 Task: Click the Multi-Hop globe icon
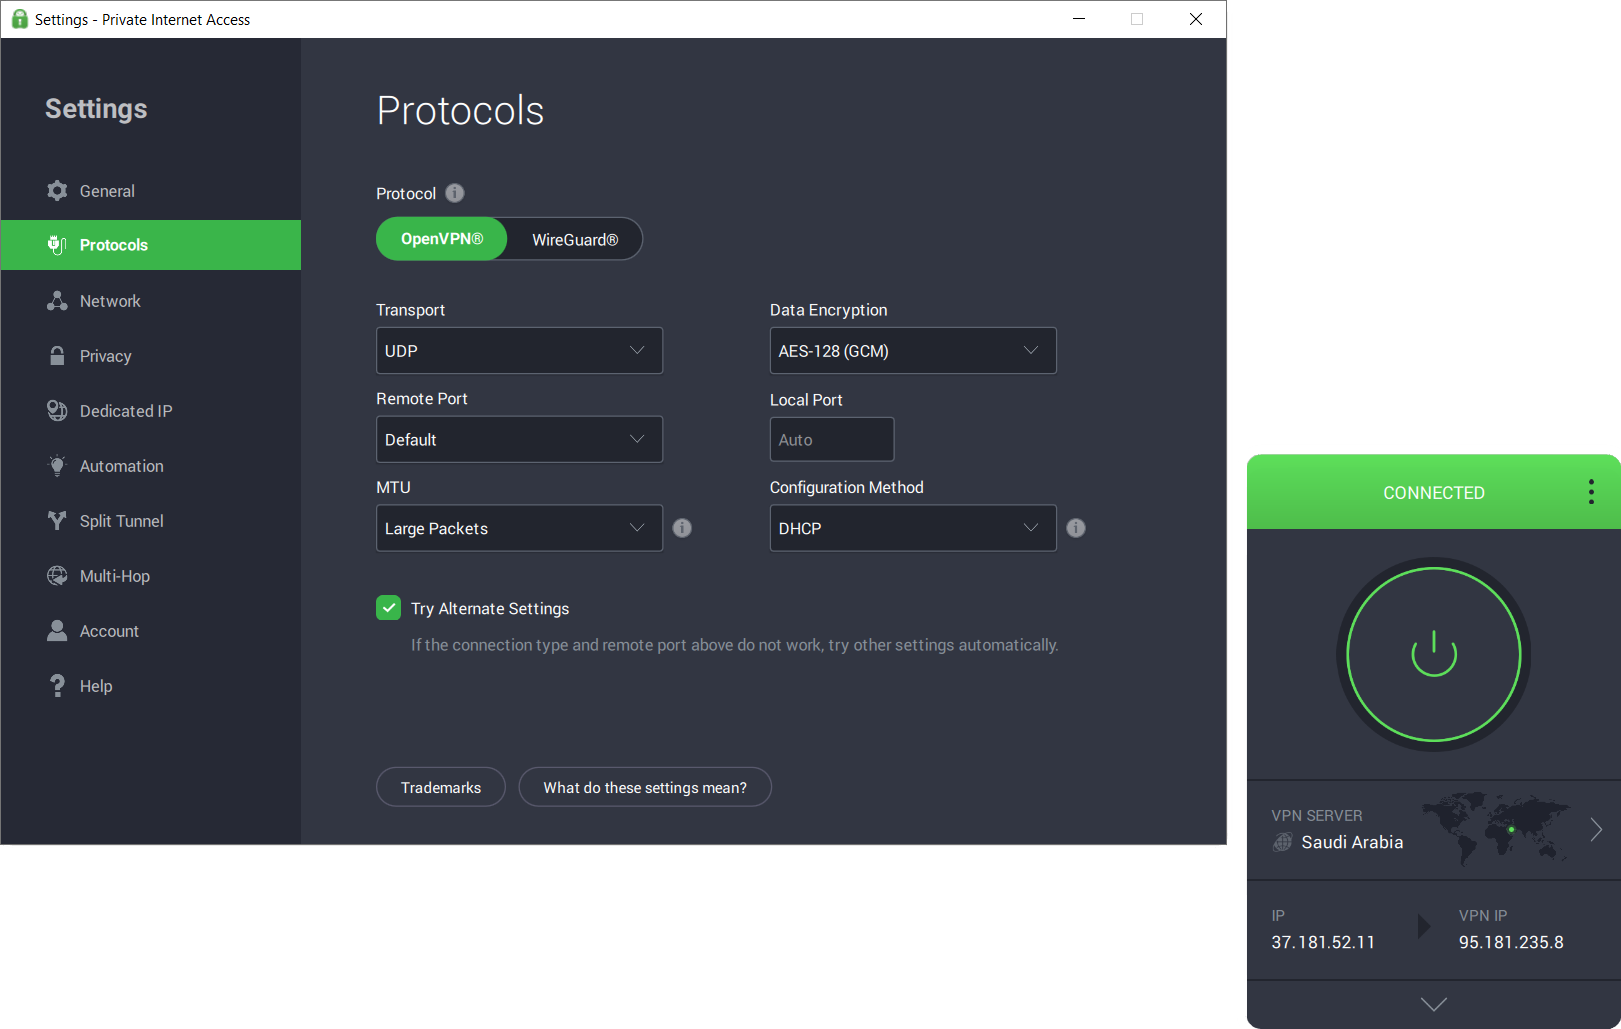click(x=58, y=575)
